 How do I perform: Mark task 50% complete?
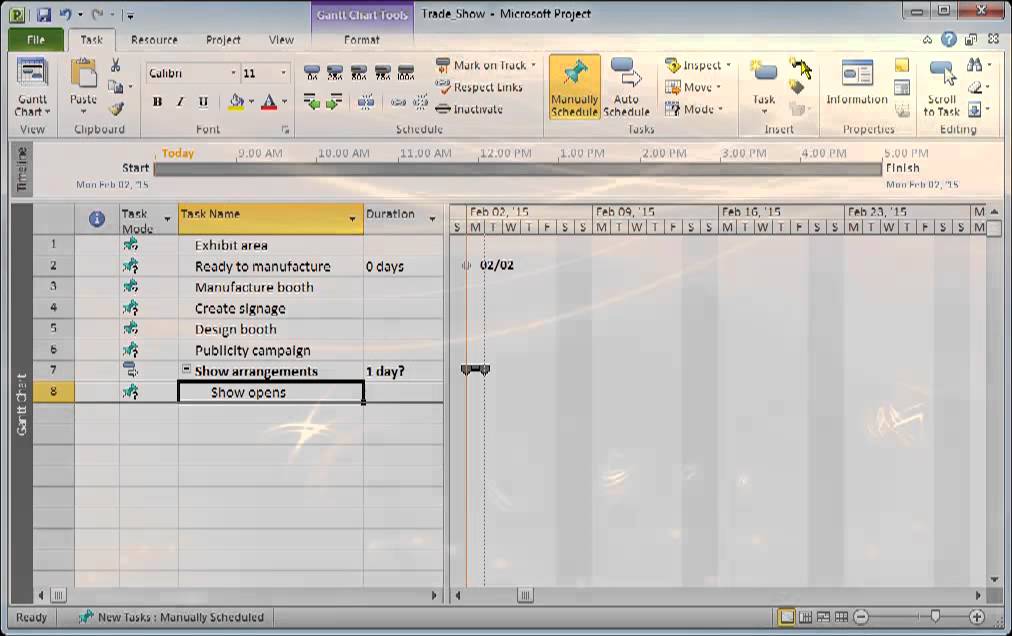(x=359, y=72)
